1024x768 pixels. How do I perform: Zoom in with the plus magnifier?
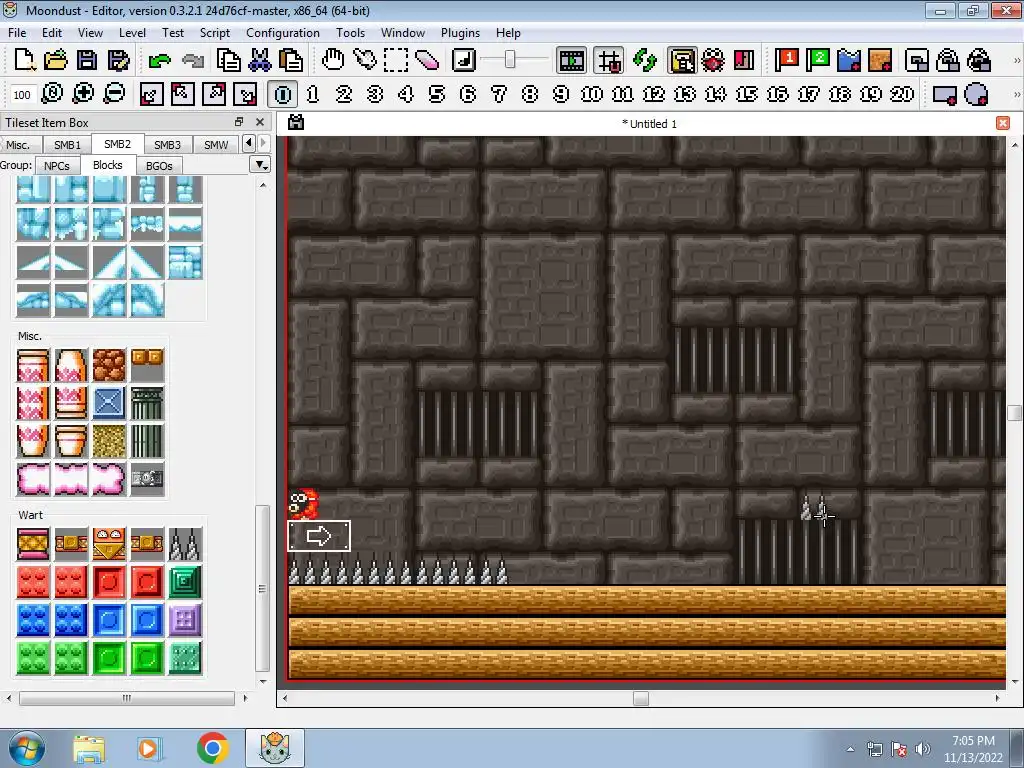coord(83,94)
